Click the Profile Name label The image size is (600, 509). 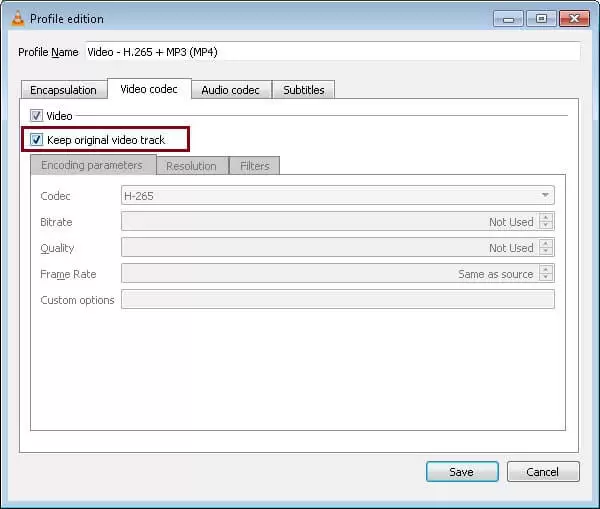click(48, 52)
